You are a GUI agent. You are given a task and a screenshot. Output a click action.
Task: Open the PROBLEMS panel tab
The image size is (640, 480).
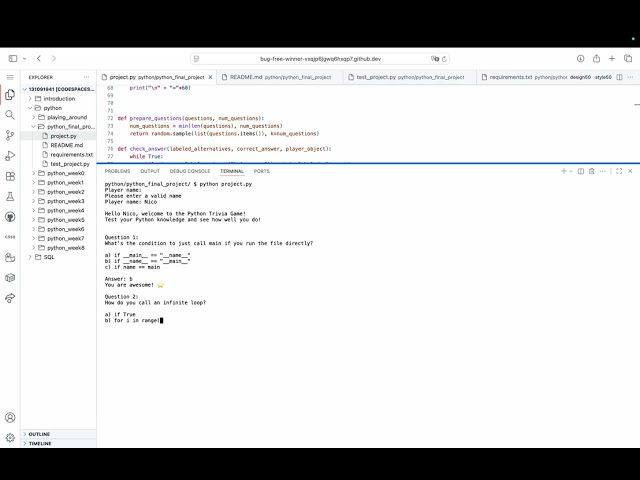point(118,171)
